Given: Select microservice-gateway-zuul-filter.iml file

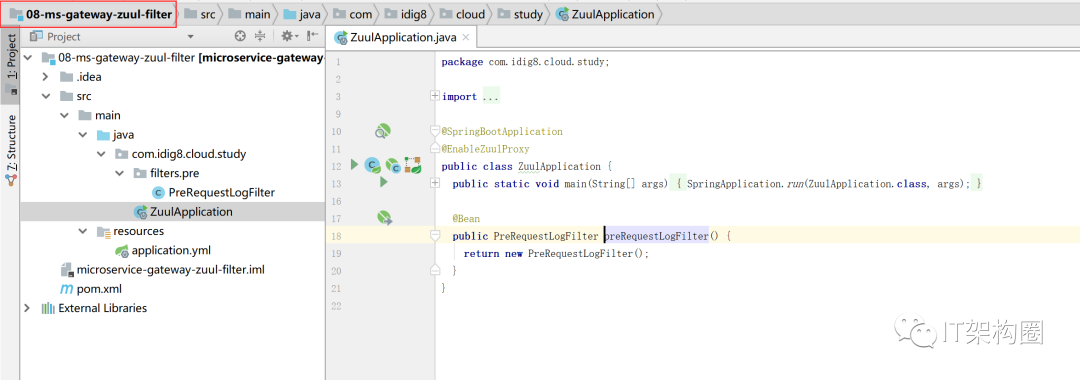Looking at the screenshot, I should [163, 270].
